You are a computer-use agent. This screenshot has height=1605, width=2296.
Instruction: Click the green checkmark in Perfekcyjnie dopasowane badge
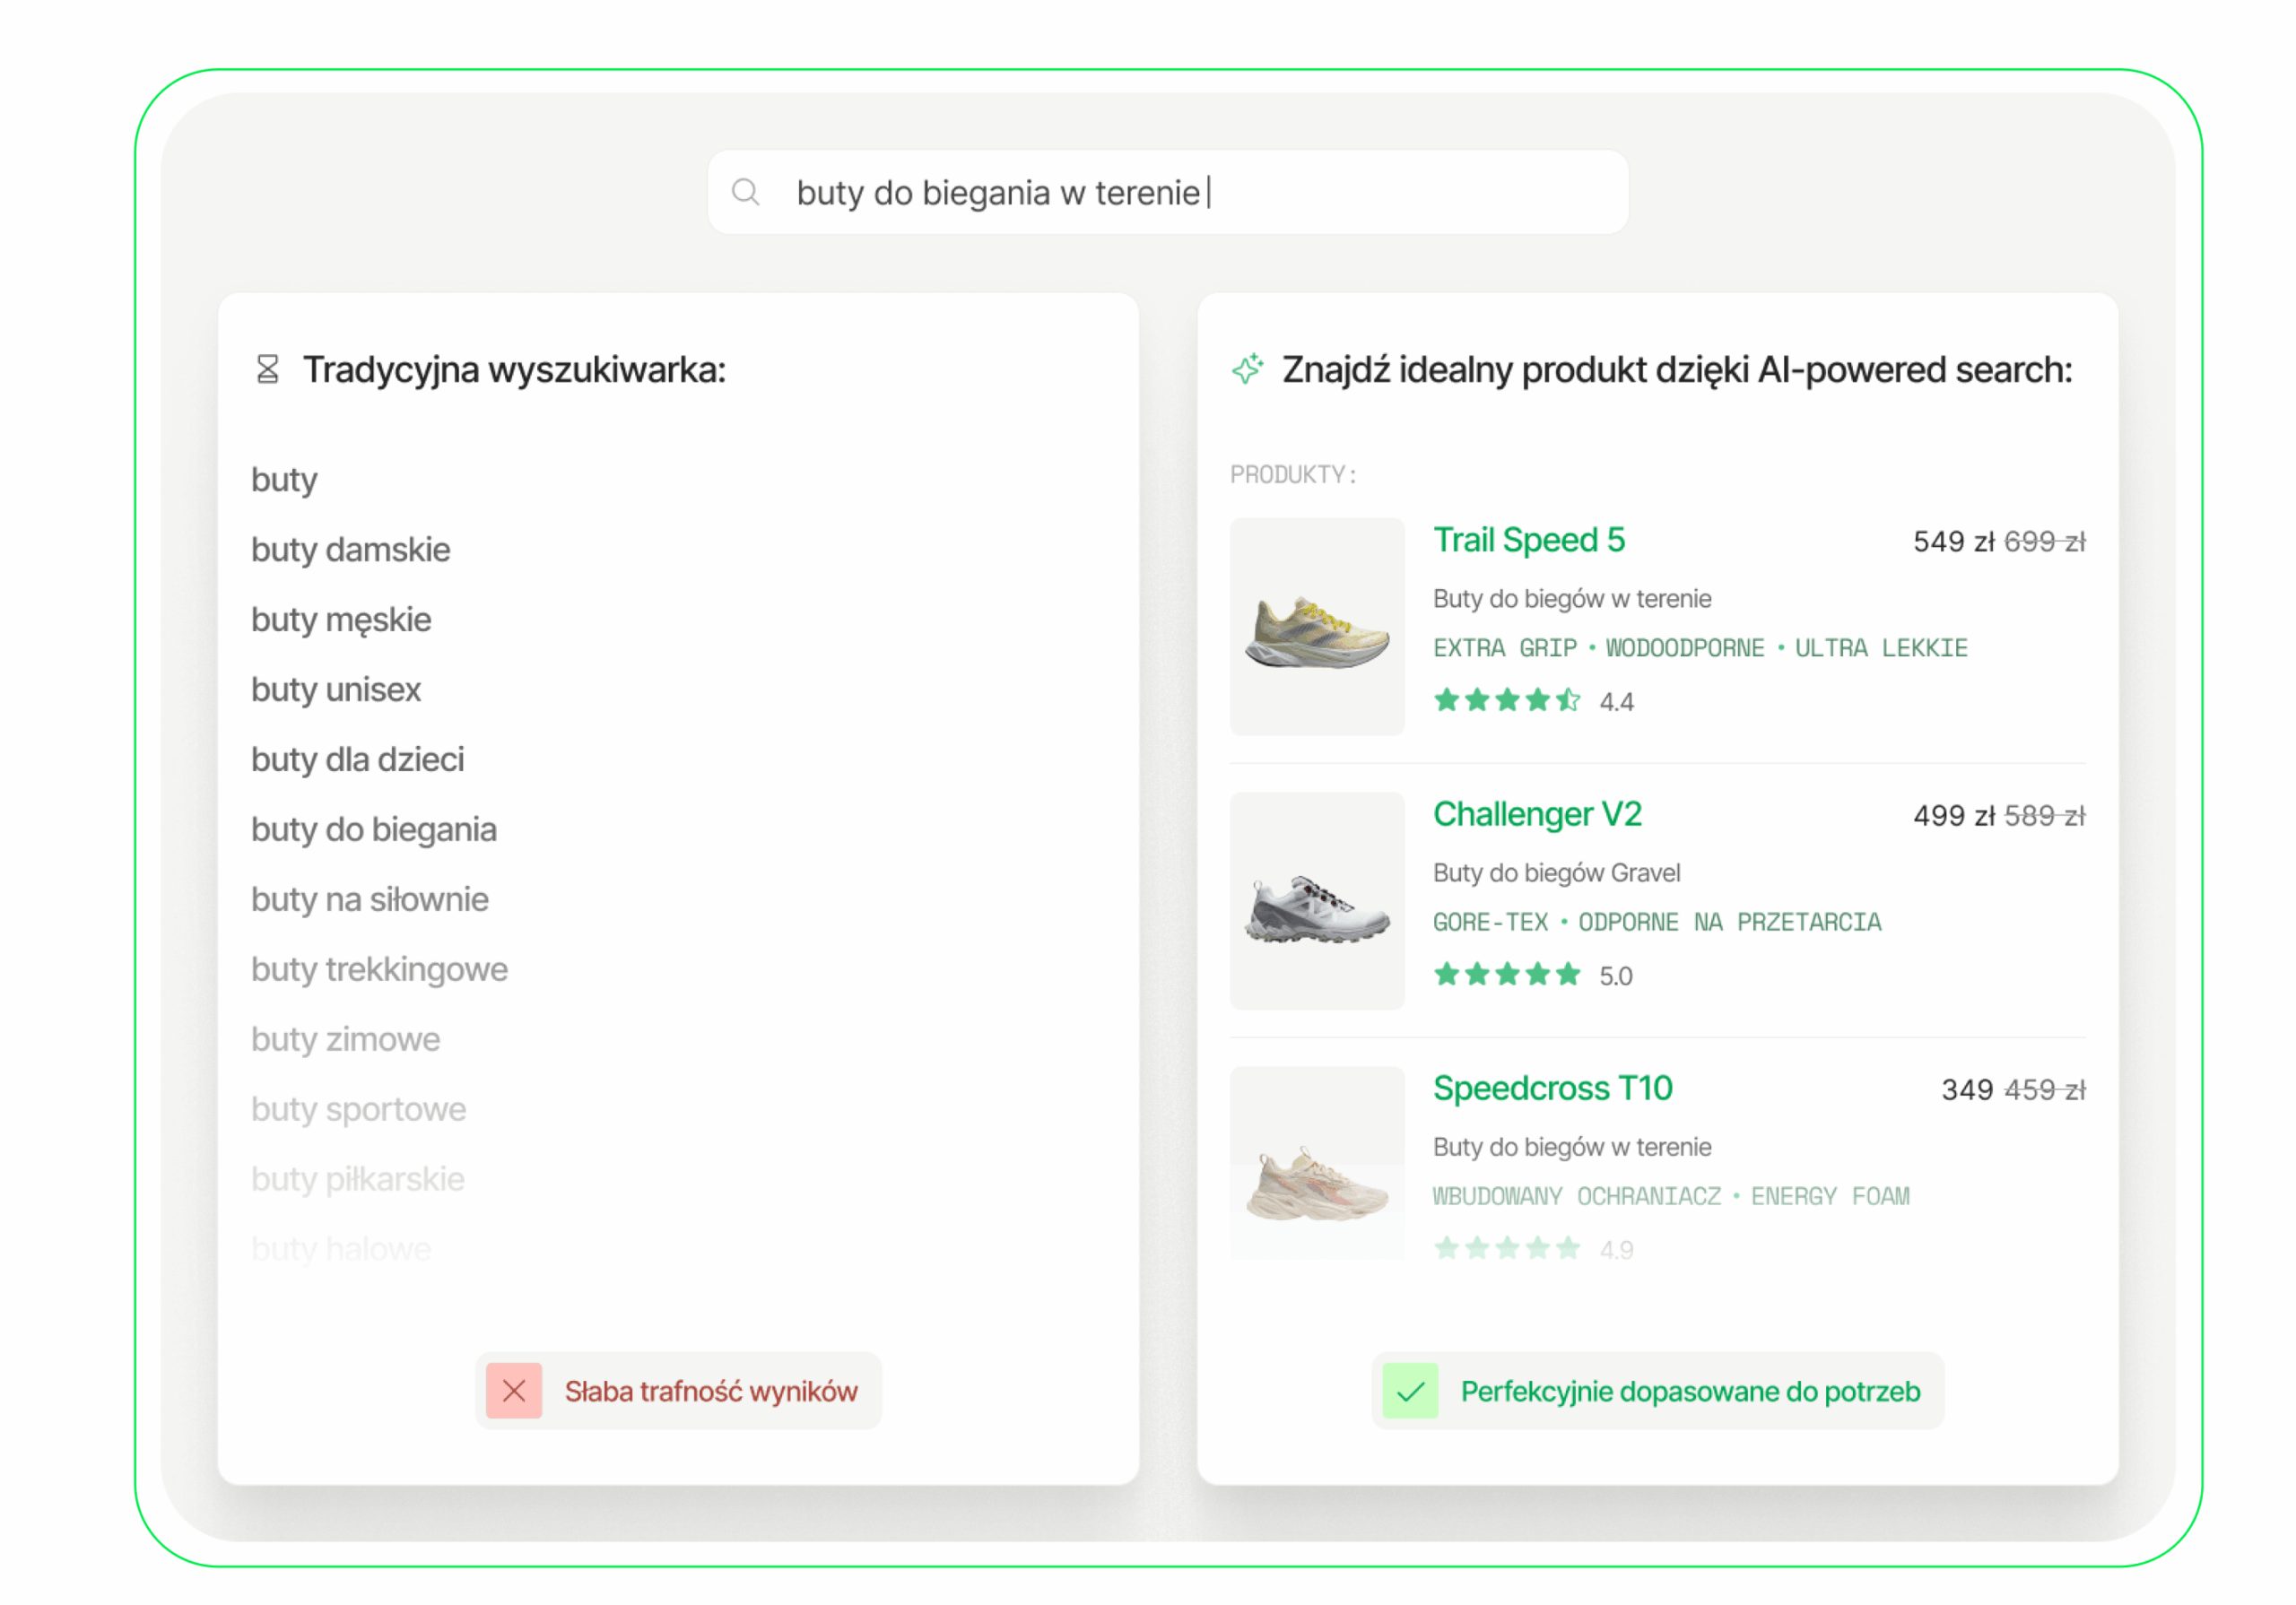[1411, 1390]
